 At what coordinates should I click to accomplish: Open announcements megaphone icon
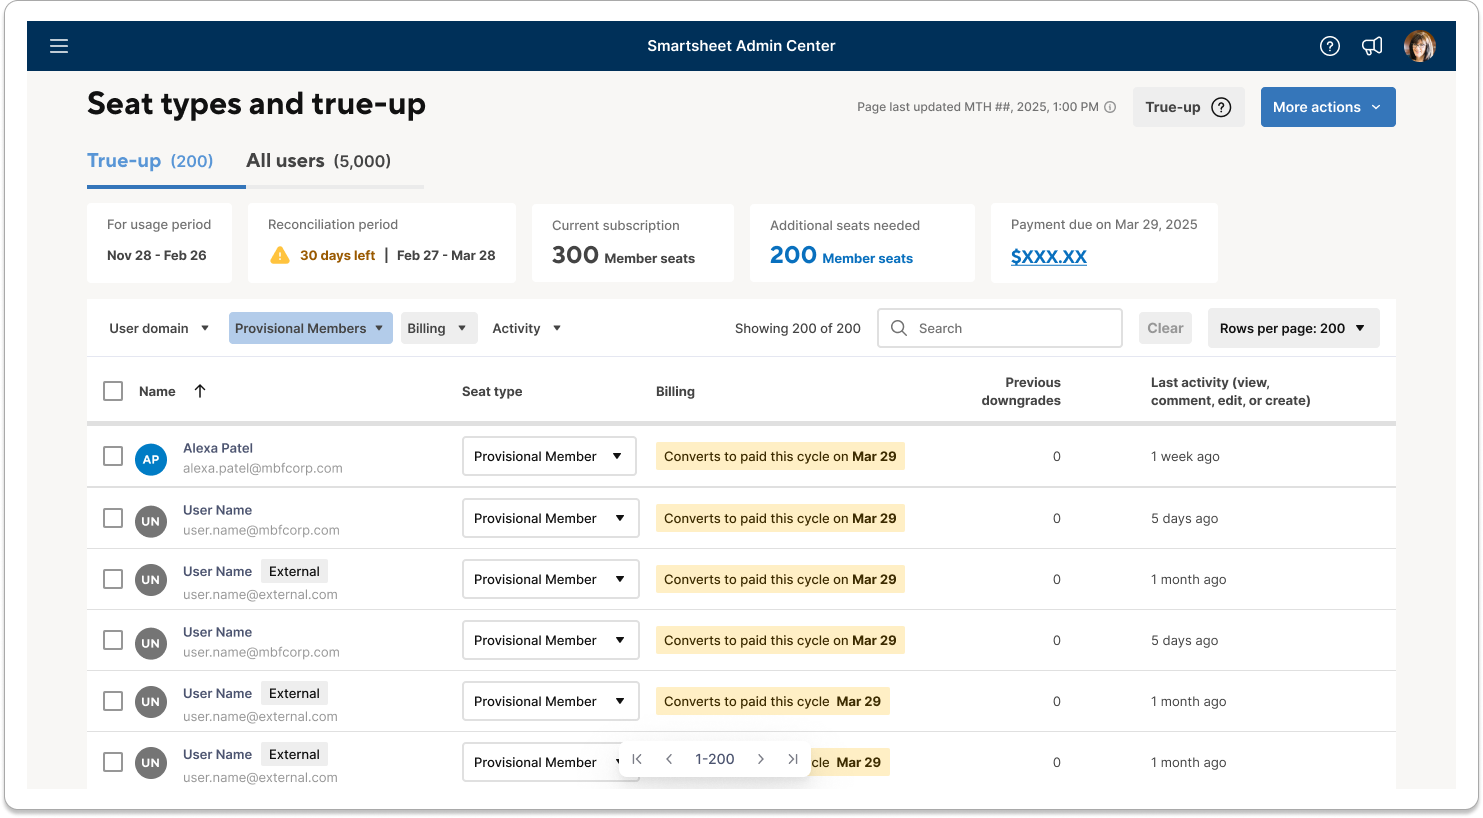(x=1372, y=46)
